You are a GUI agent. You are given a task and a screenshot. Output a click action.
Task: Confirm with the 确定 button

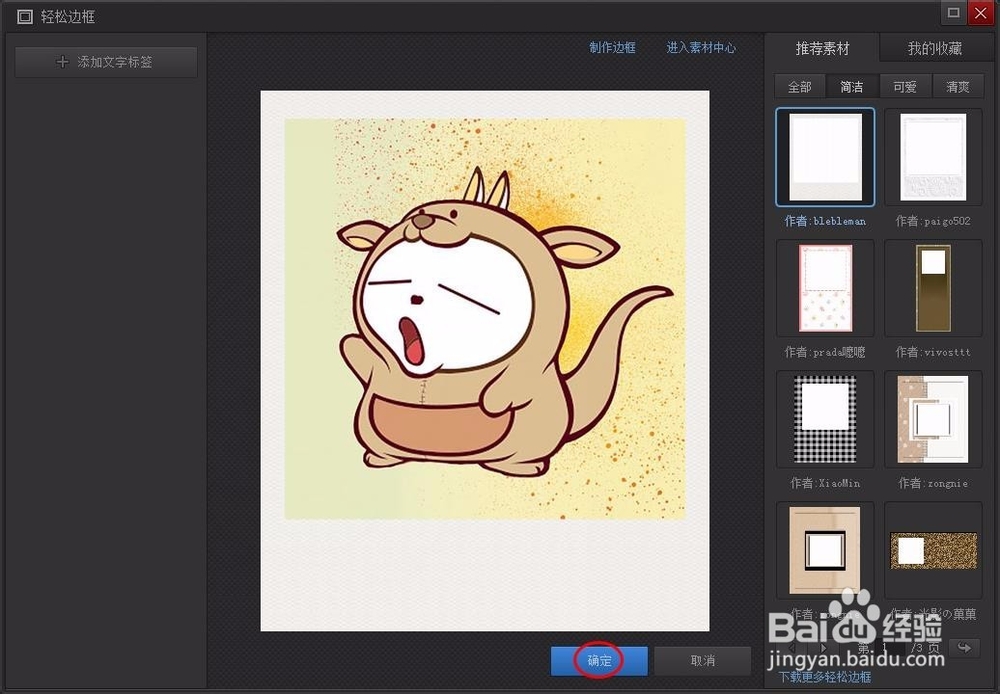pyautogui.click(x=599, y=661)
